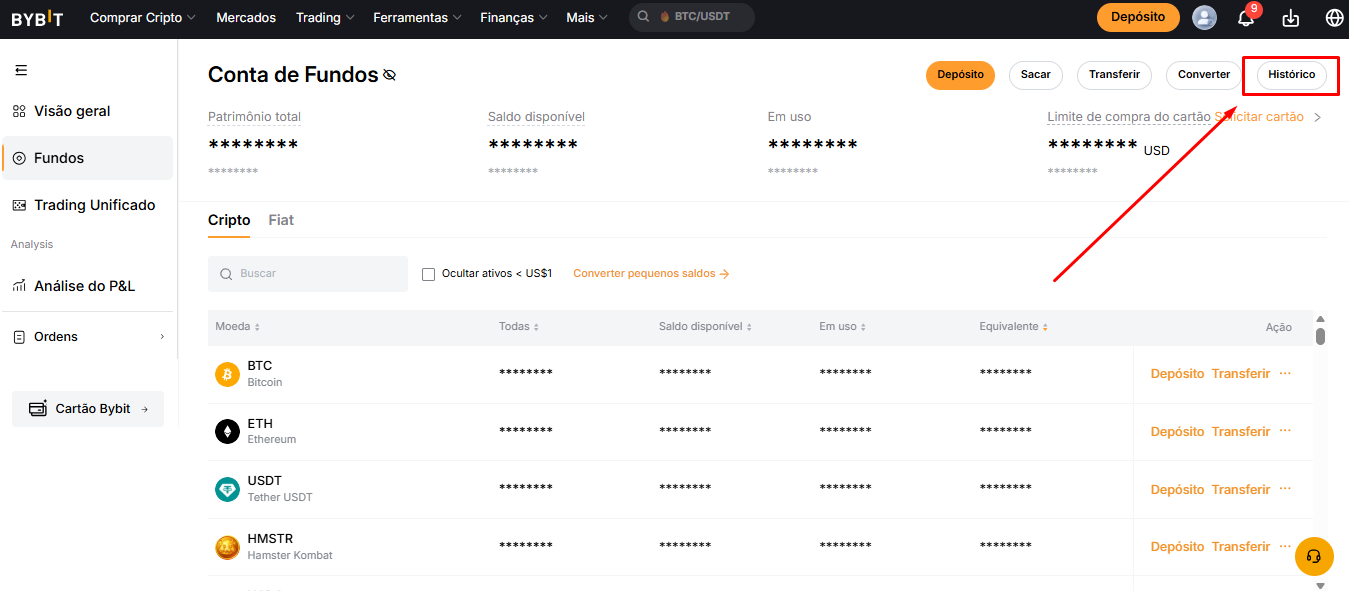Click scrollbar up arrow of asset table
The image size is (1349, 591).
click(1320, 319)
